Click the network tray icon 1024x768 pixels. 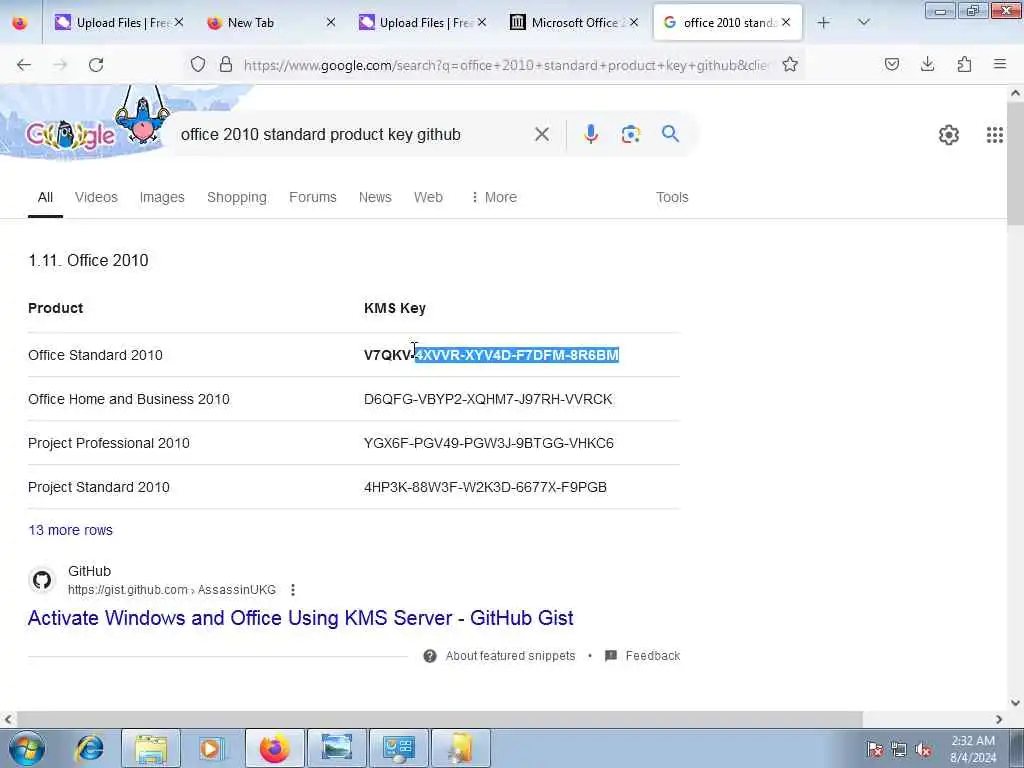899,749
